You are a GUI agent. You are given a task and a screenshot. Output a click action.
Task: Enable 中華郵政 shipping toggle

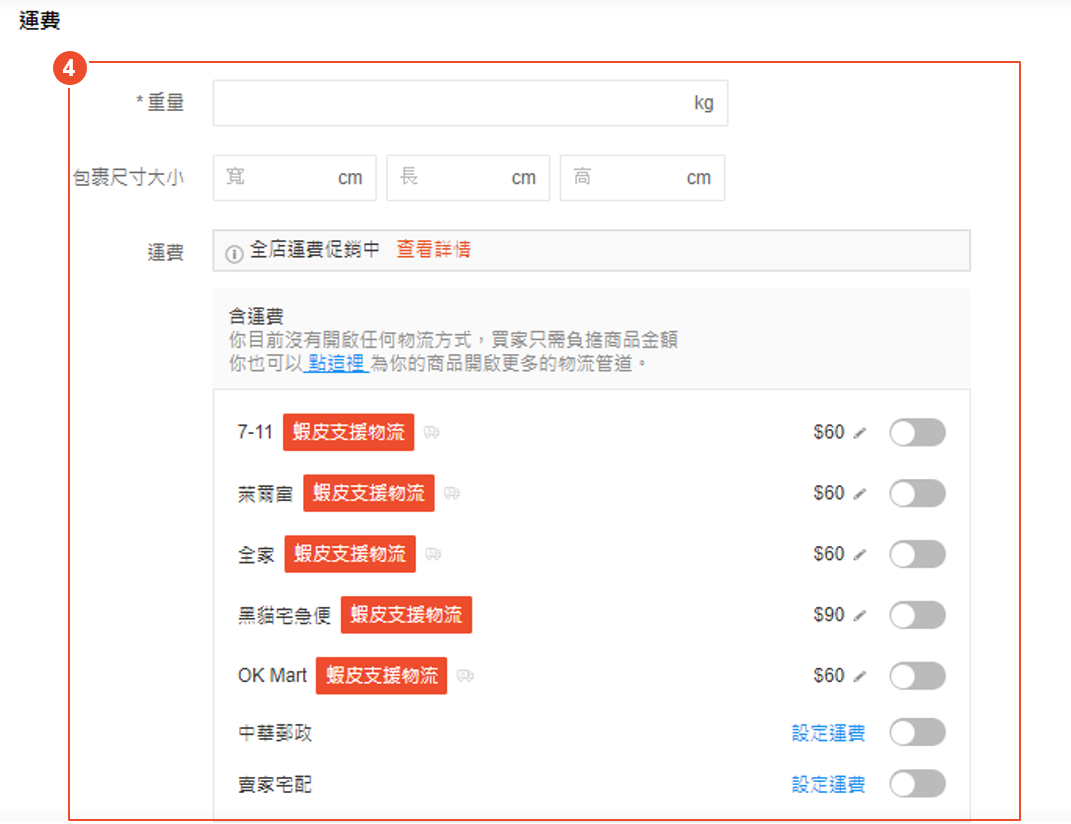[x=917, y=733]
